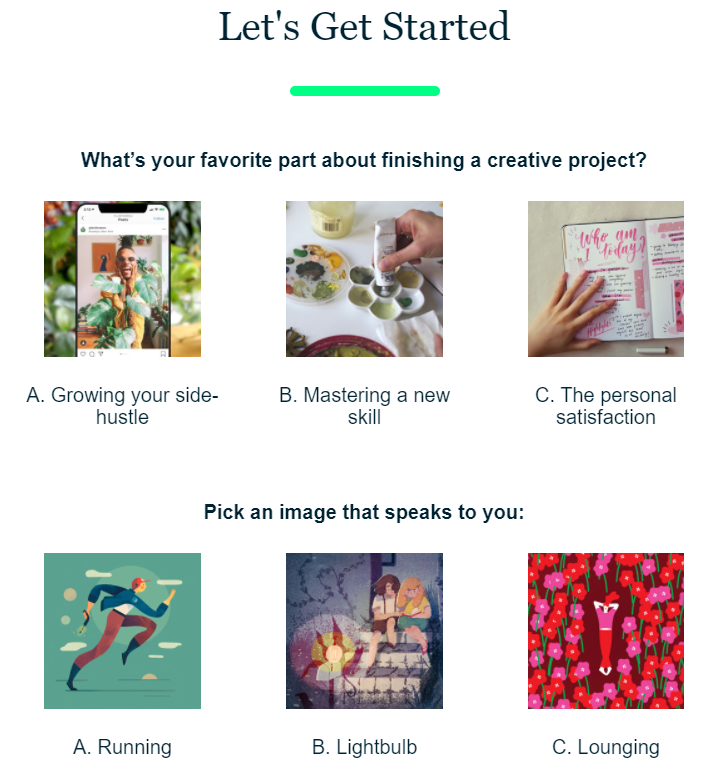Click the share arrow icon in phone image
The image size is (718, 773).
pyautogui.click(x=101, y=354)
